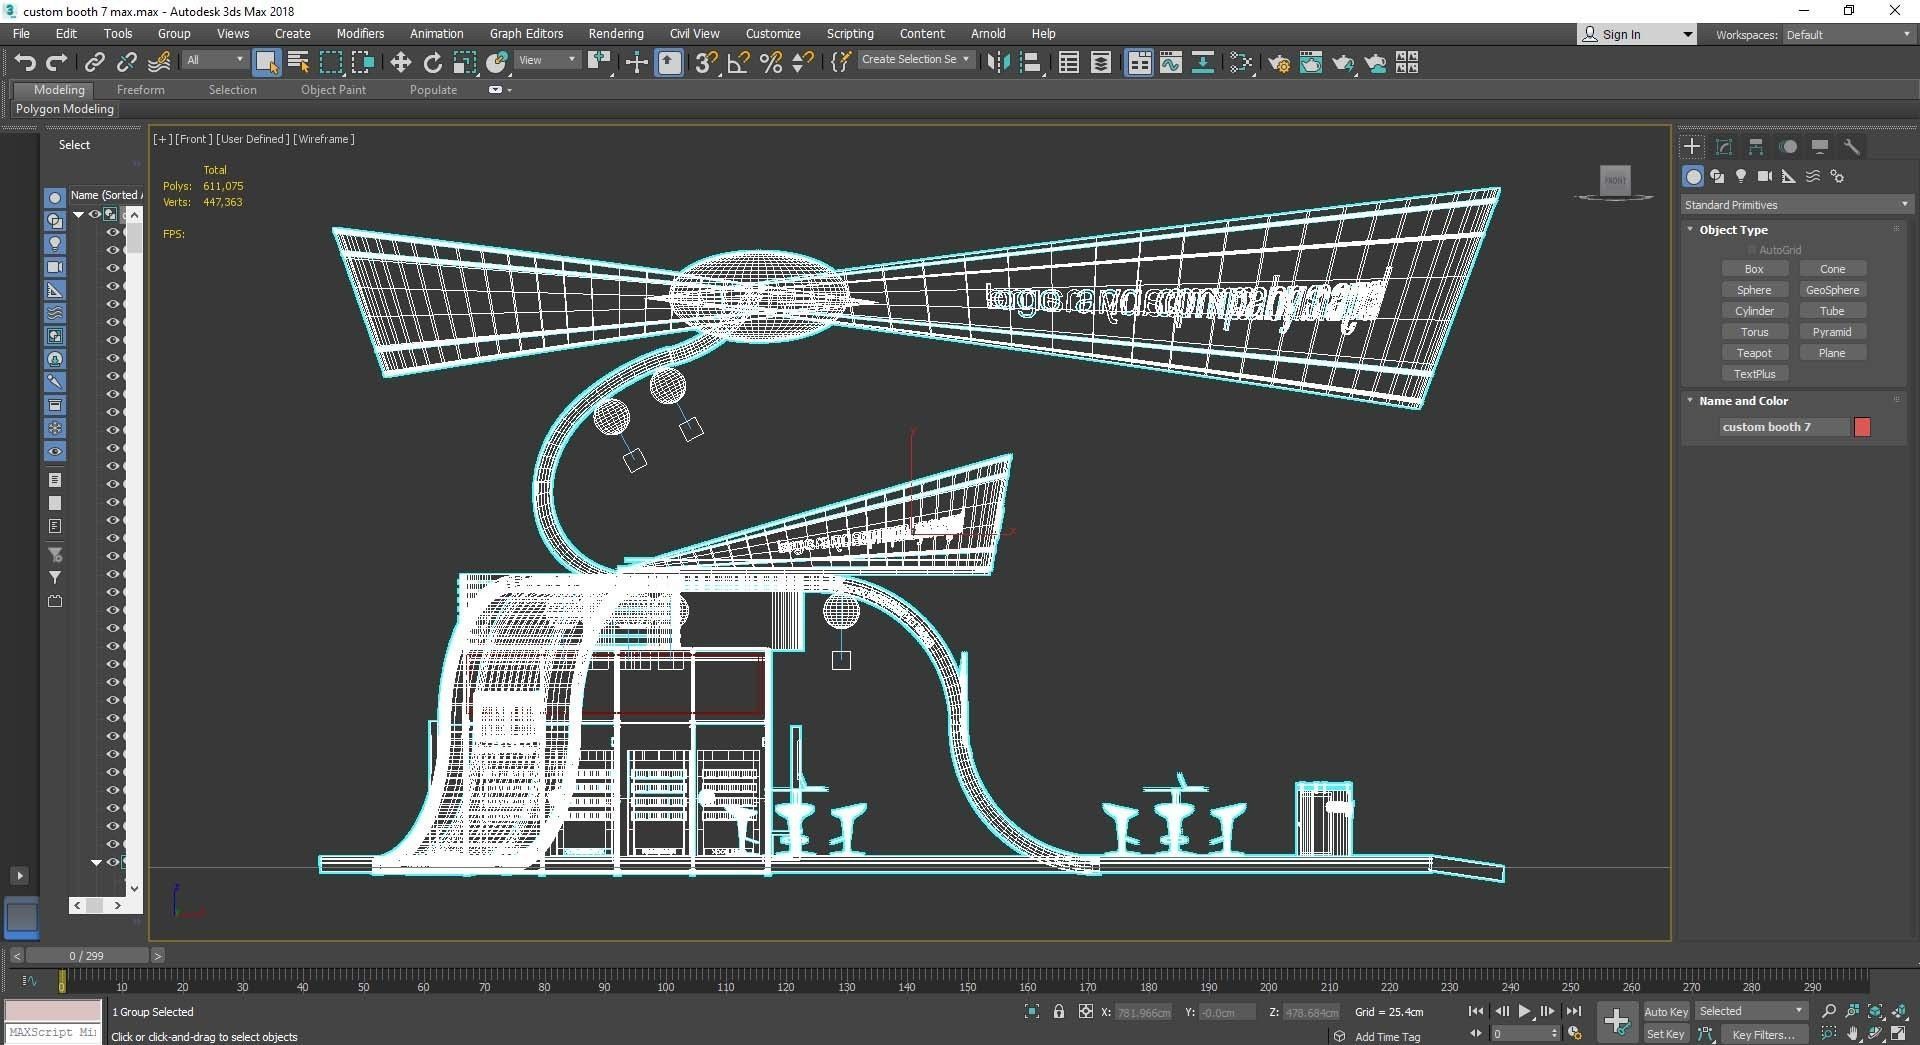Play the animation
Screen dimensions: 1920x1045
1524,1011
